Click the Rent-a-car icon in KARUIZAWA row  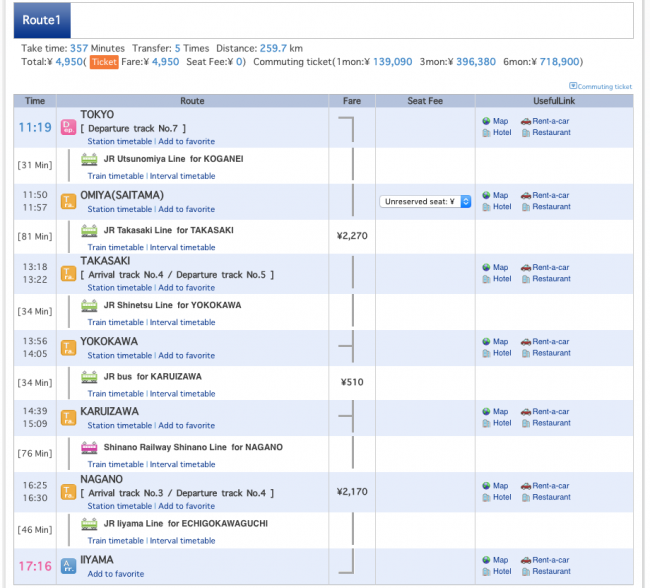pyautogui.click(x=526, y=412)
